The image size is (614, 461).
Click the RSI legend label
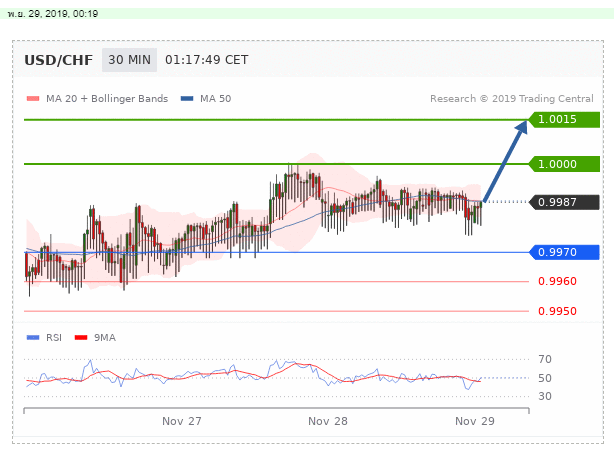point(54,338)
